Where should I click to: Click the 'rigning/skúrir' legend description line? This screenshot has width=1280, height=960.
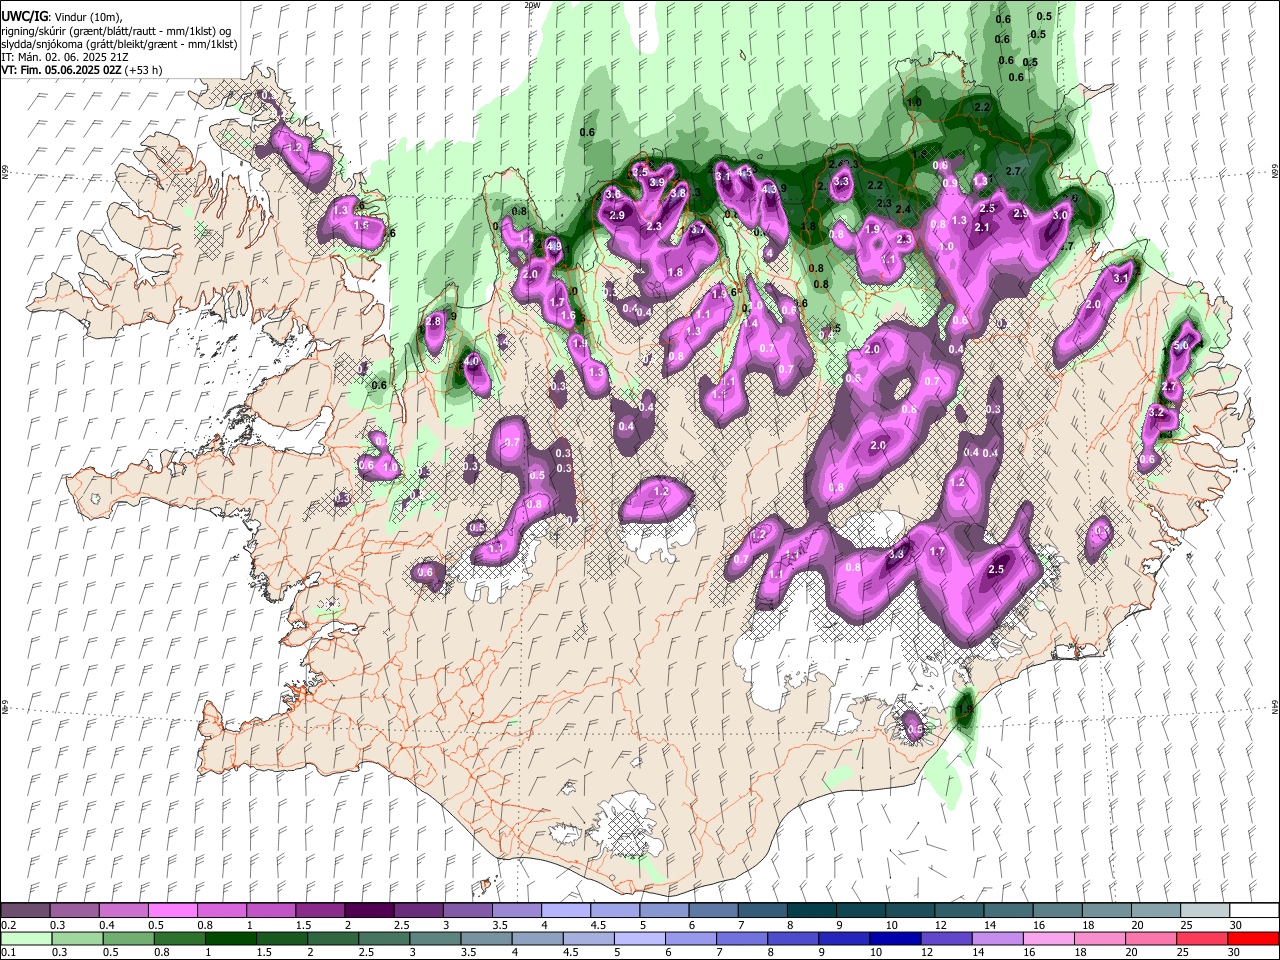tap(116, 31)
